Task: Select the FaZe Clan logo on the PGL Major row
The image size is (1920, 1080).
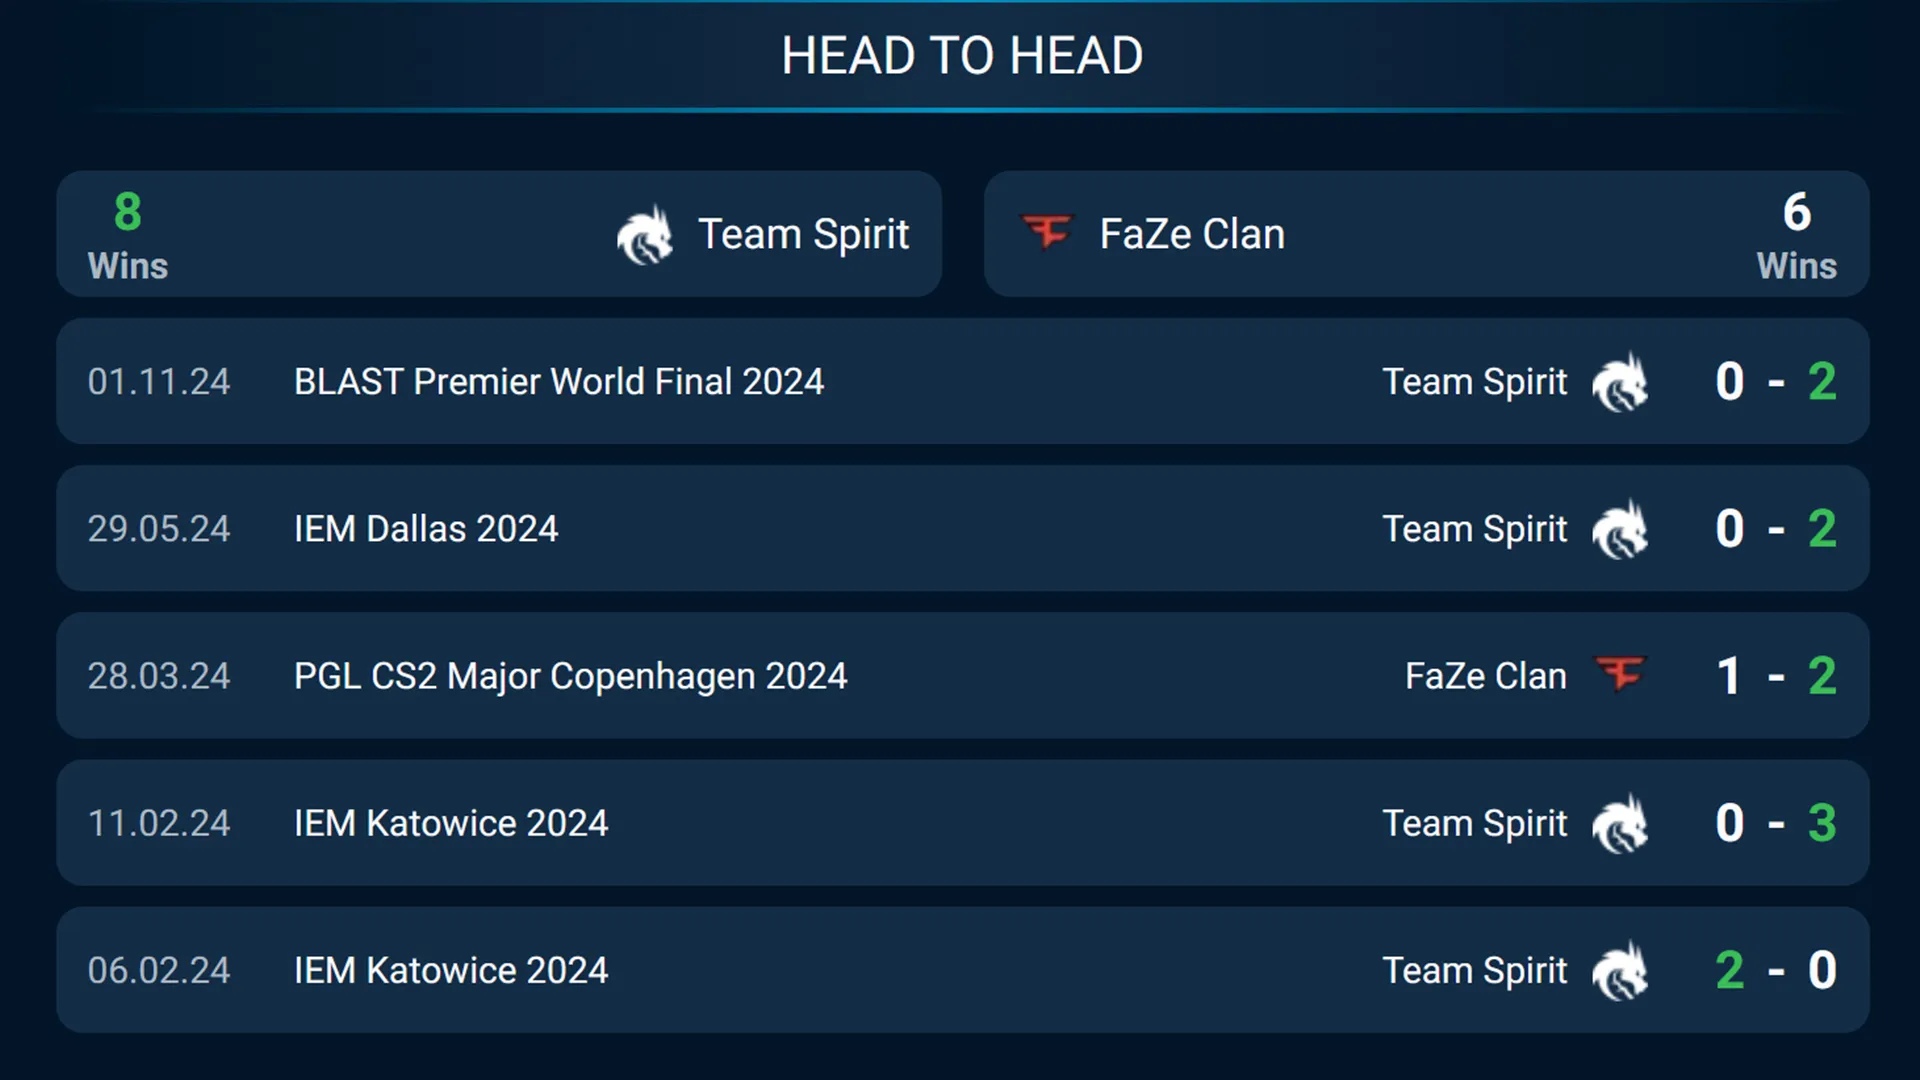Action: 1620,675
